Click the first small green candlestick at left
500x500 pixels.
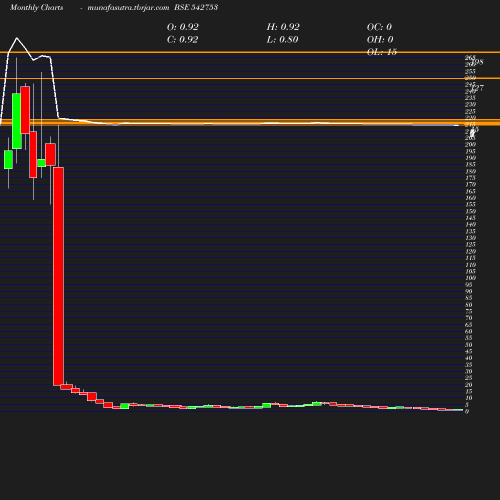[8, 160]
